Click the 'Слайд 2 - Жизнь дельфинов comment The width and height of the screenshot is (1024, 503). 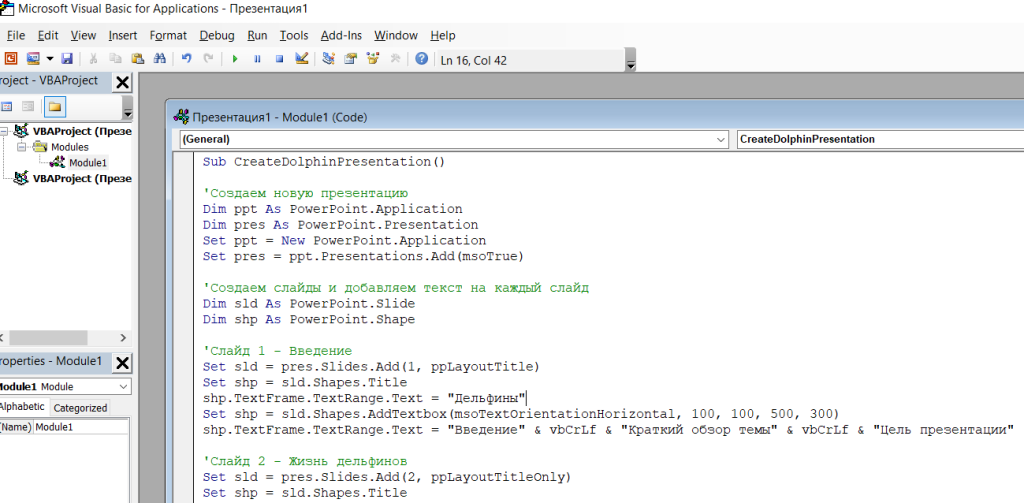click(x=305, y=461)
